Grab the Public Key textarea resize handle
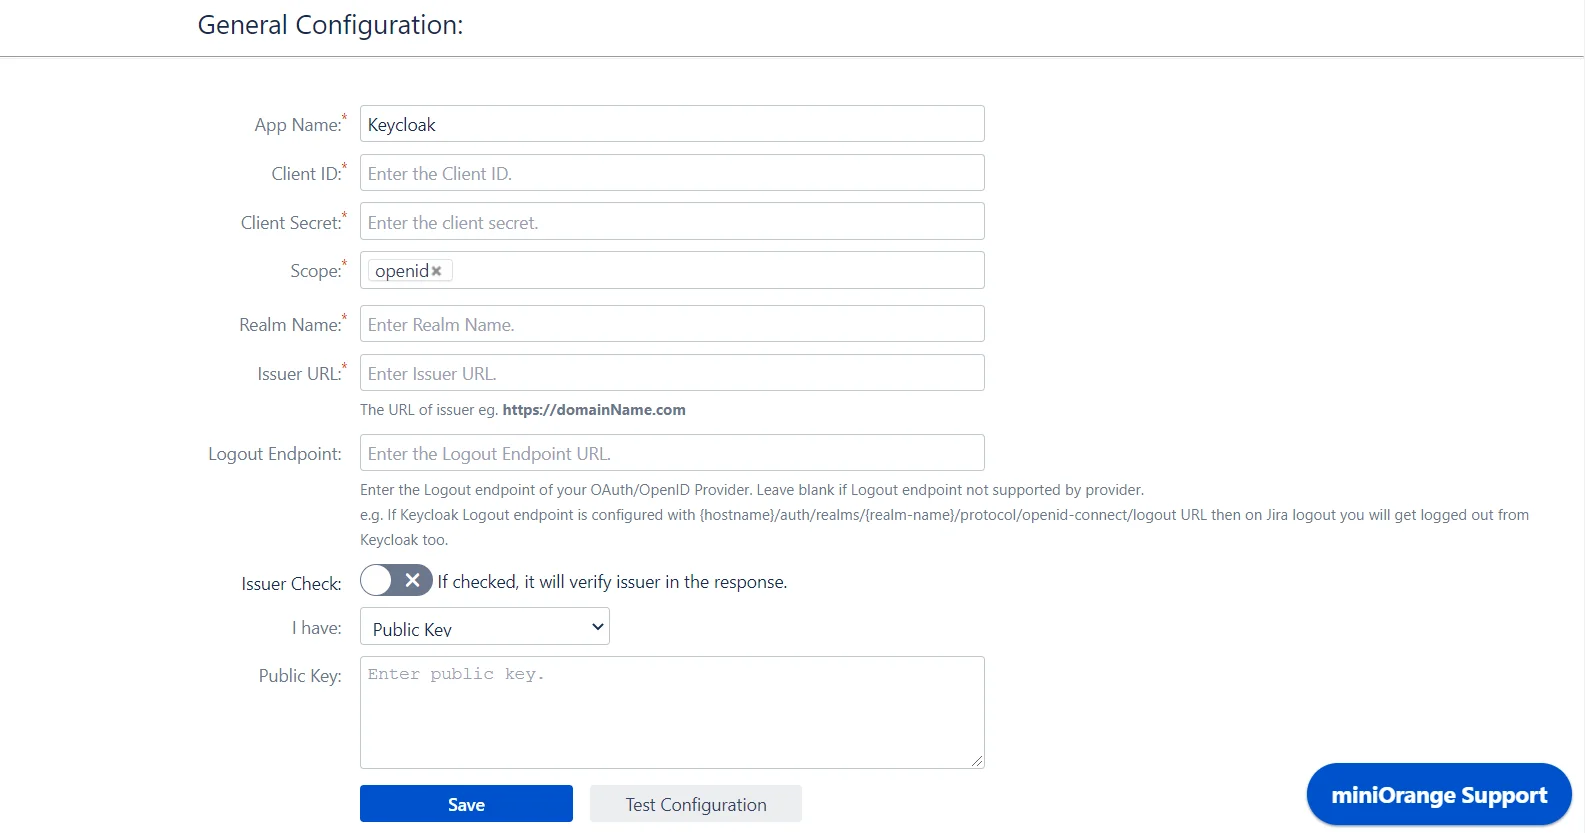Viewport: 1585px width, 833px height. [977, 761]
